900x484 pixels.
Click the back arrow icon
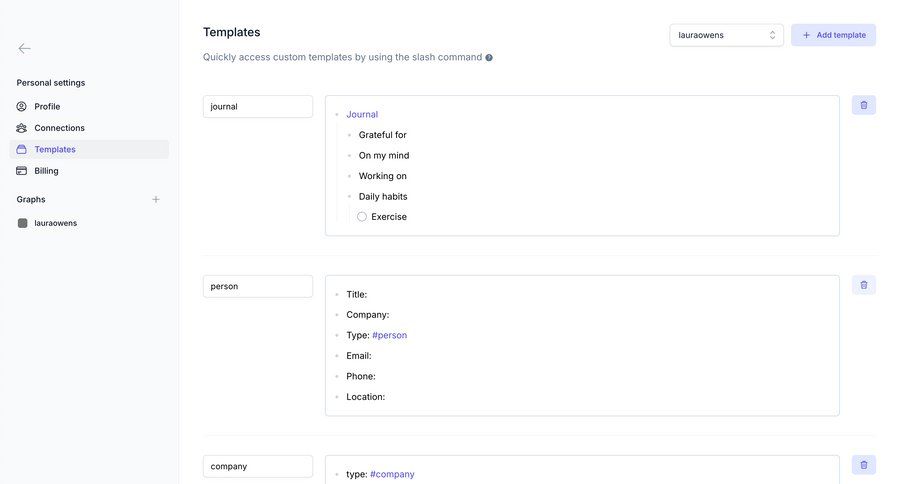[x=24, y=49]
